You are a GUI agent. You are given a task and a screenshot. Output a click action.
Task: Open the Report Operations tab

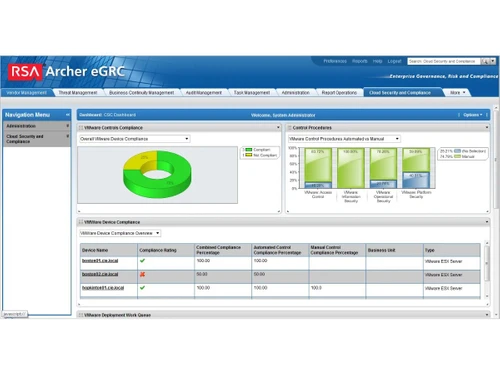339,93
